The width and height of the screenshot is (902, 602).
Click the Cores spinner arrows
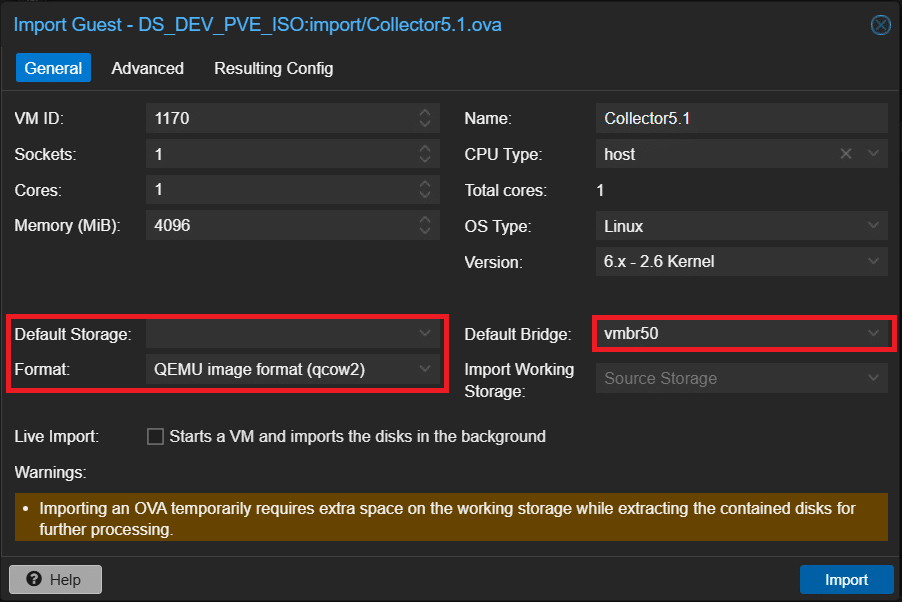425,190
